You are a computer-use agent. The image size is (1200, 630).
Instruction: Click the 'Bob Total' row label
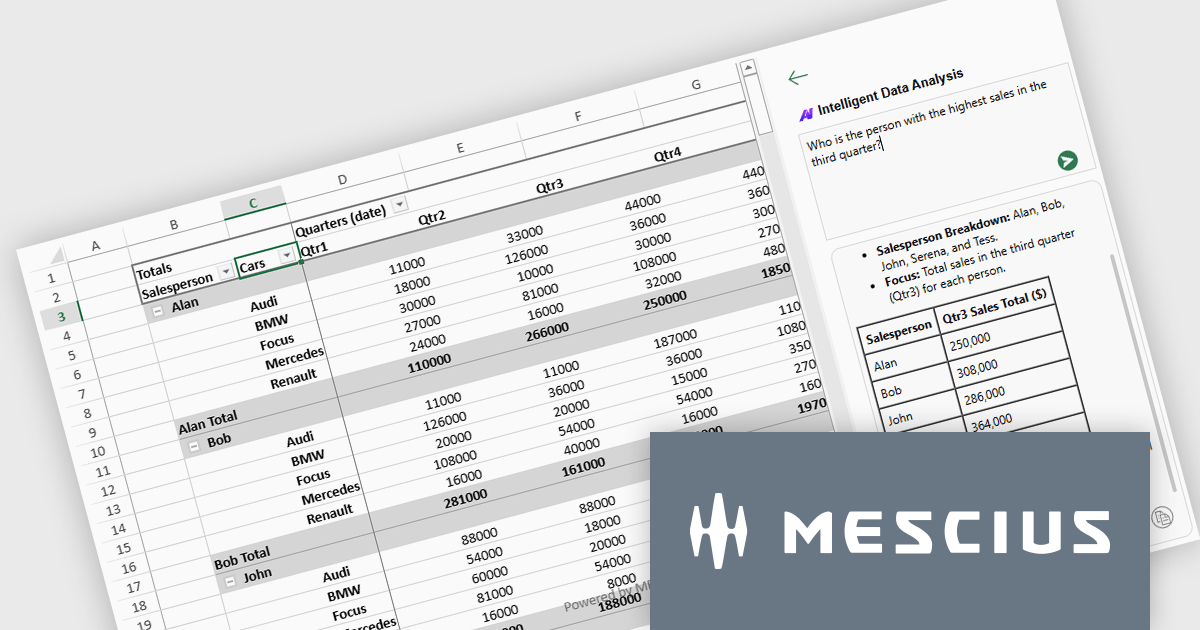click(242, 558)
